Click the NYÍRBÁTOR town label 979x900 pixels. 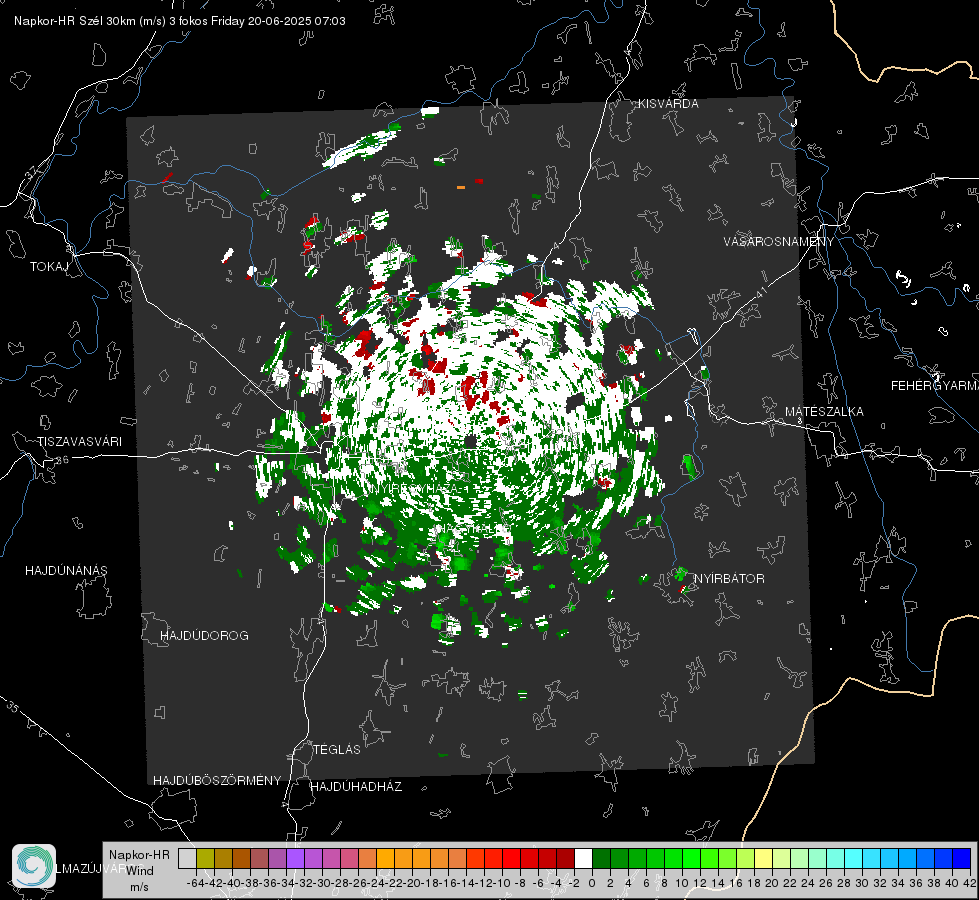click(729, 578)
